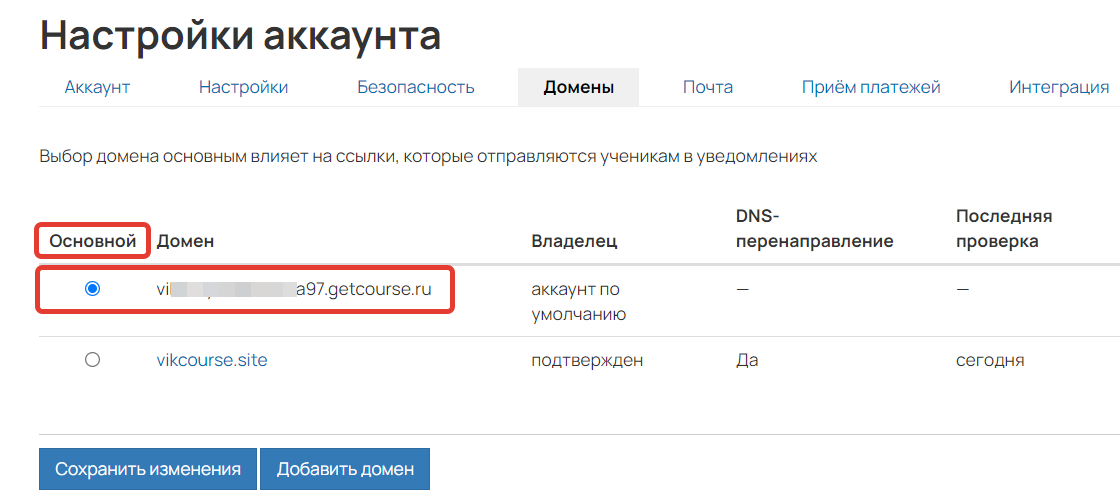The image size is (1120, 502).
Task: Click the 'аккаунт по умолчанию' owner cell
Action: (579, 301)
